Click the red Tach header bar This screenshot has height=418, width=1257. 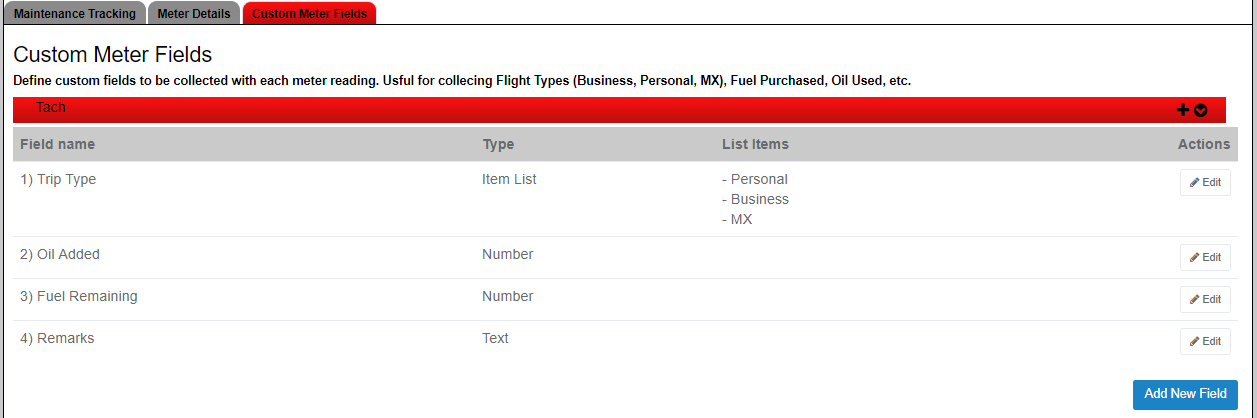coord(619,110)
